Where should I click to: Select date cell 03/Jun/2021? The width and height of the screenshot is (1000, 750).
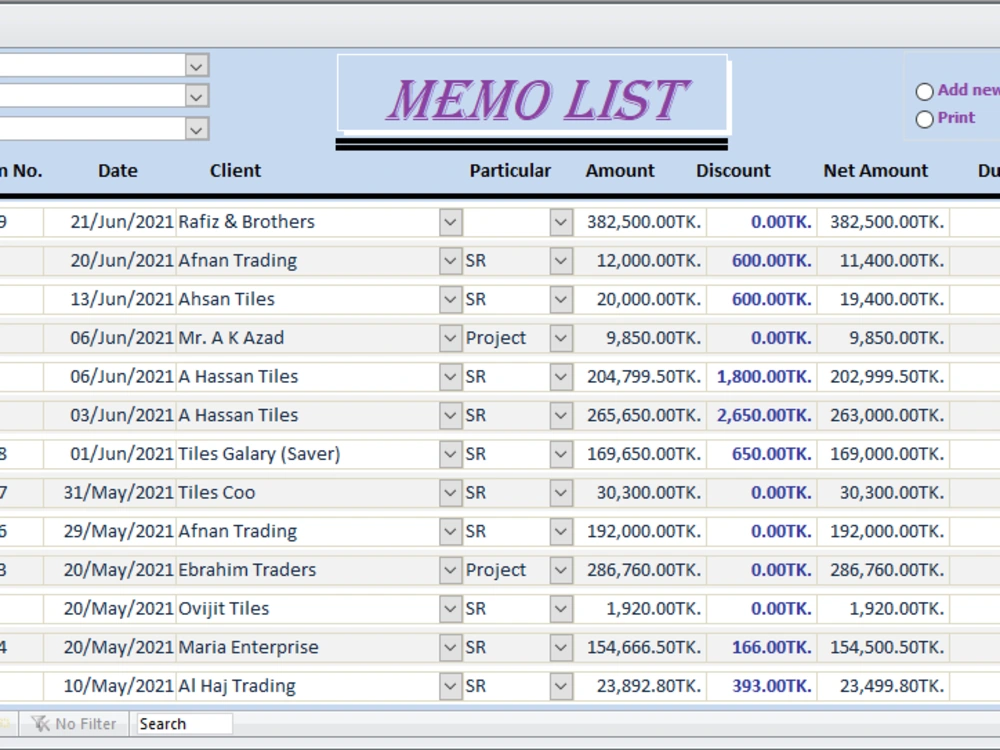point(110,415)
